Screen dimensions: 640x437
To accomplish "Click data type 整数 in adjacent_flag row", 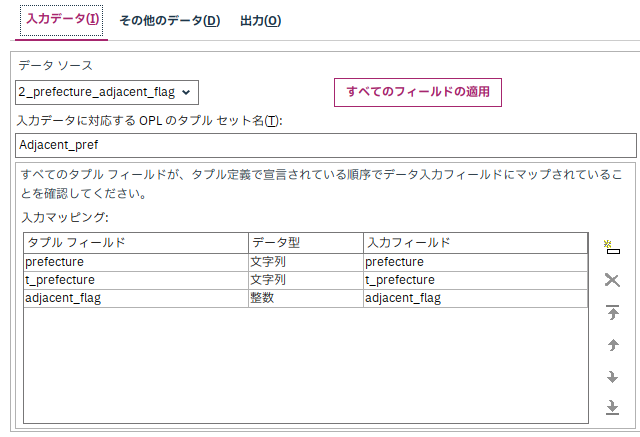I will pos(306,298).
